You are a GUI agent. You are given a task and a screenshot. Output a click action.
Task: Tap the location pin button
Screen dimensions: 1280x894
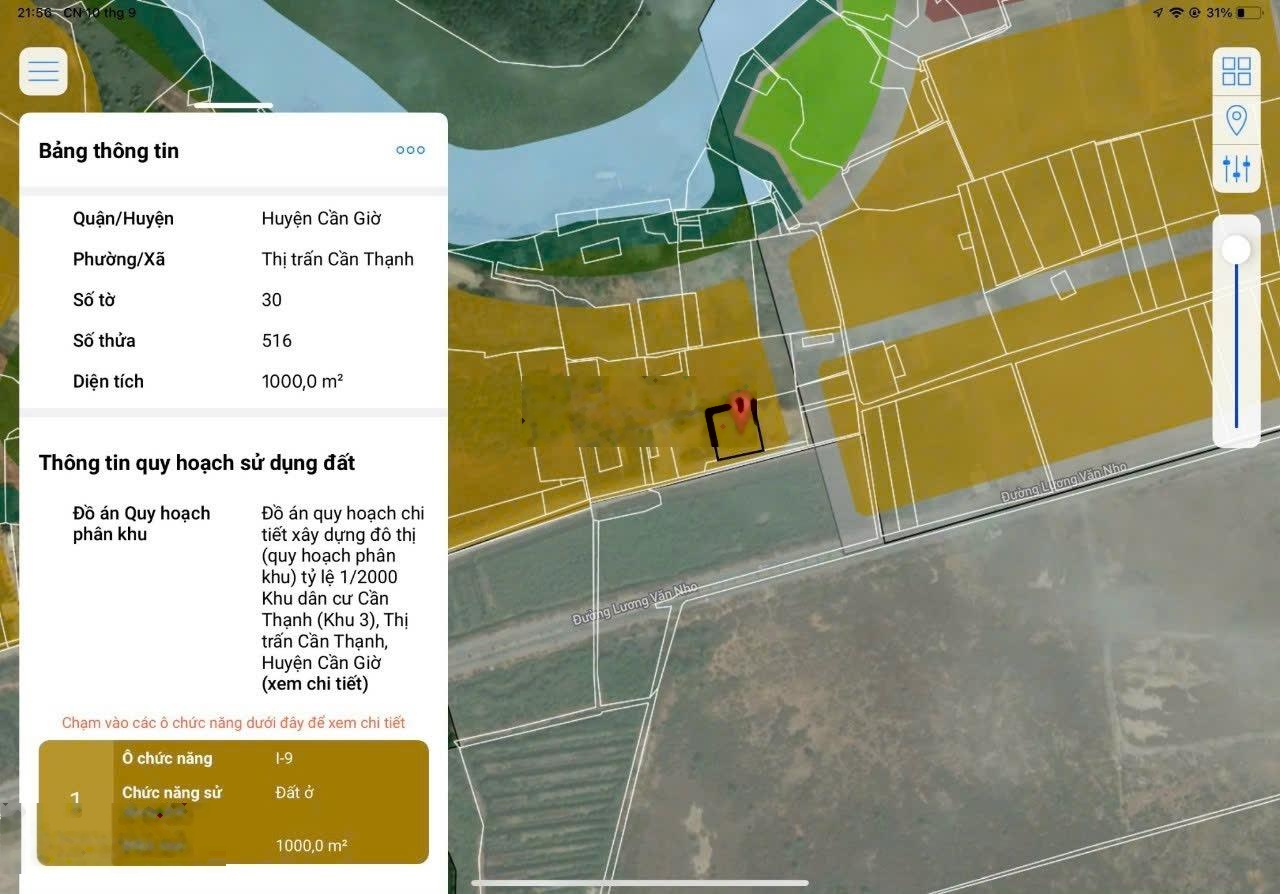coord(1236,121)
